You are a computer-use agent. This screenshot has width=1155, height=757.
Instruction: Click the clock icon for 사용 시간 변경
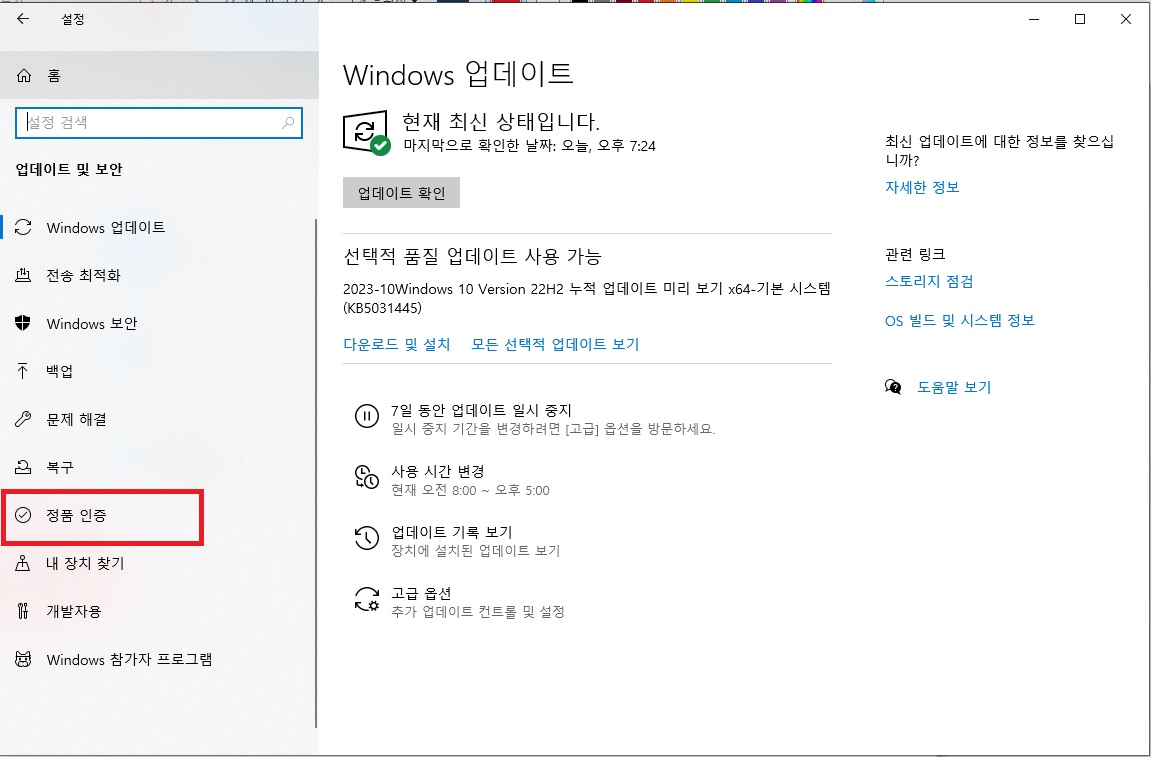366,477
